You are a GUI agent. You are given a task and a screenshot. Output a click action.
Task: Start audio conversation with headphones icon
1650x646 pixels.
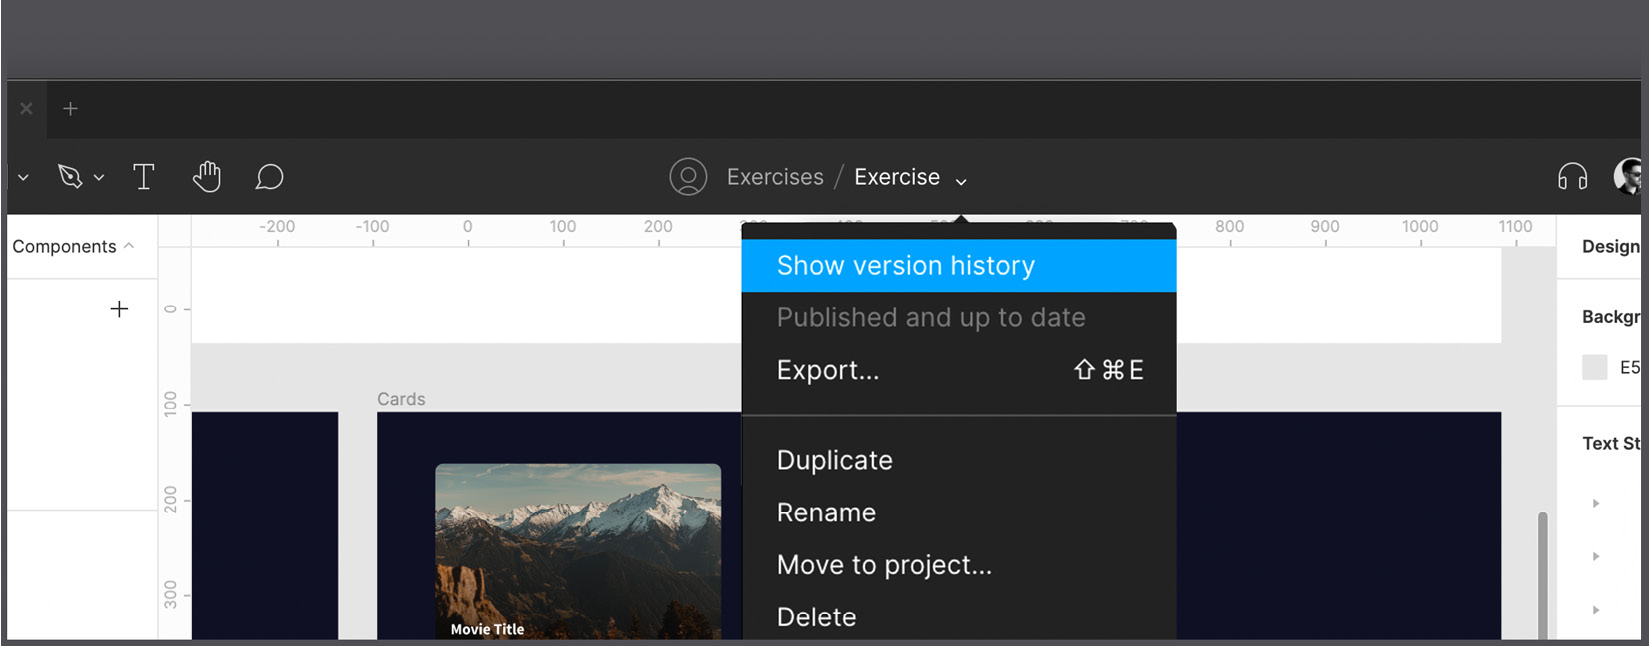(1573, 177)
